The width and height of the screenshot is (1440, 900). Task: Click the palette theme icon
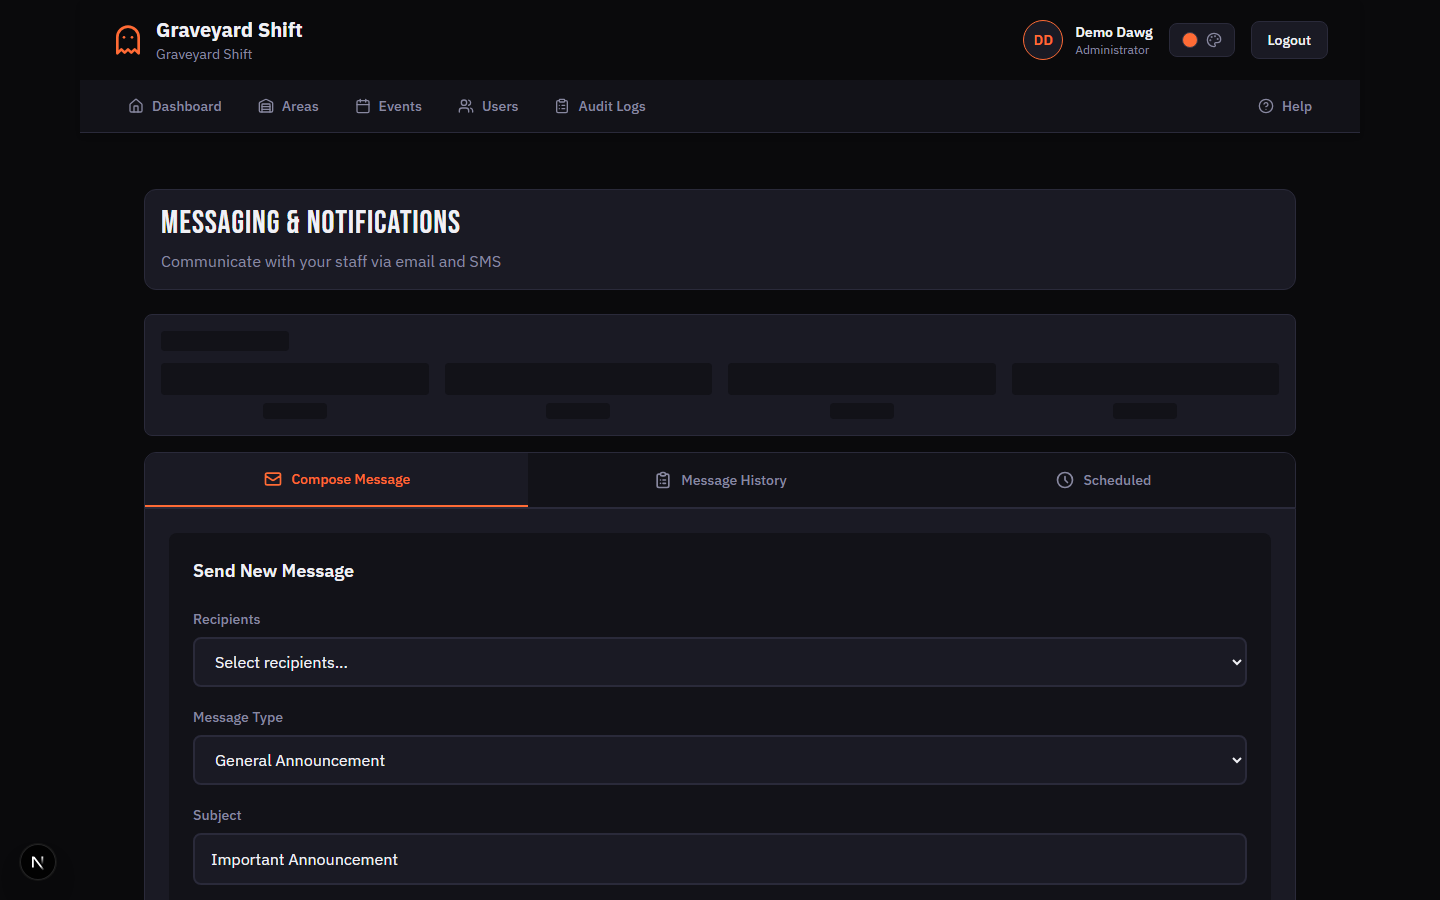[x=1214, y=40]
